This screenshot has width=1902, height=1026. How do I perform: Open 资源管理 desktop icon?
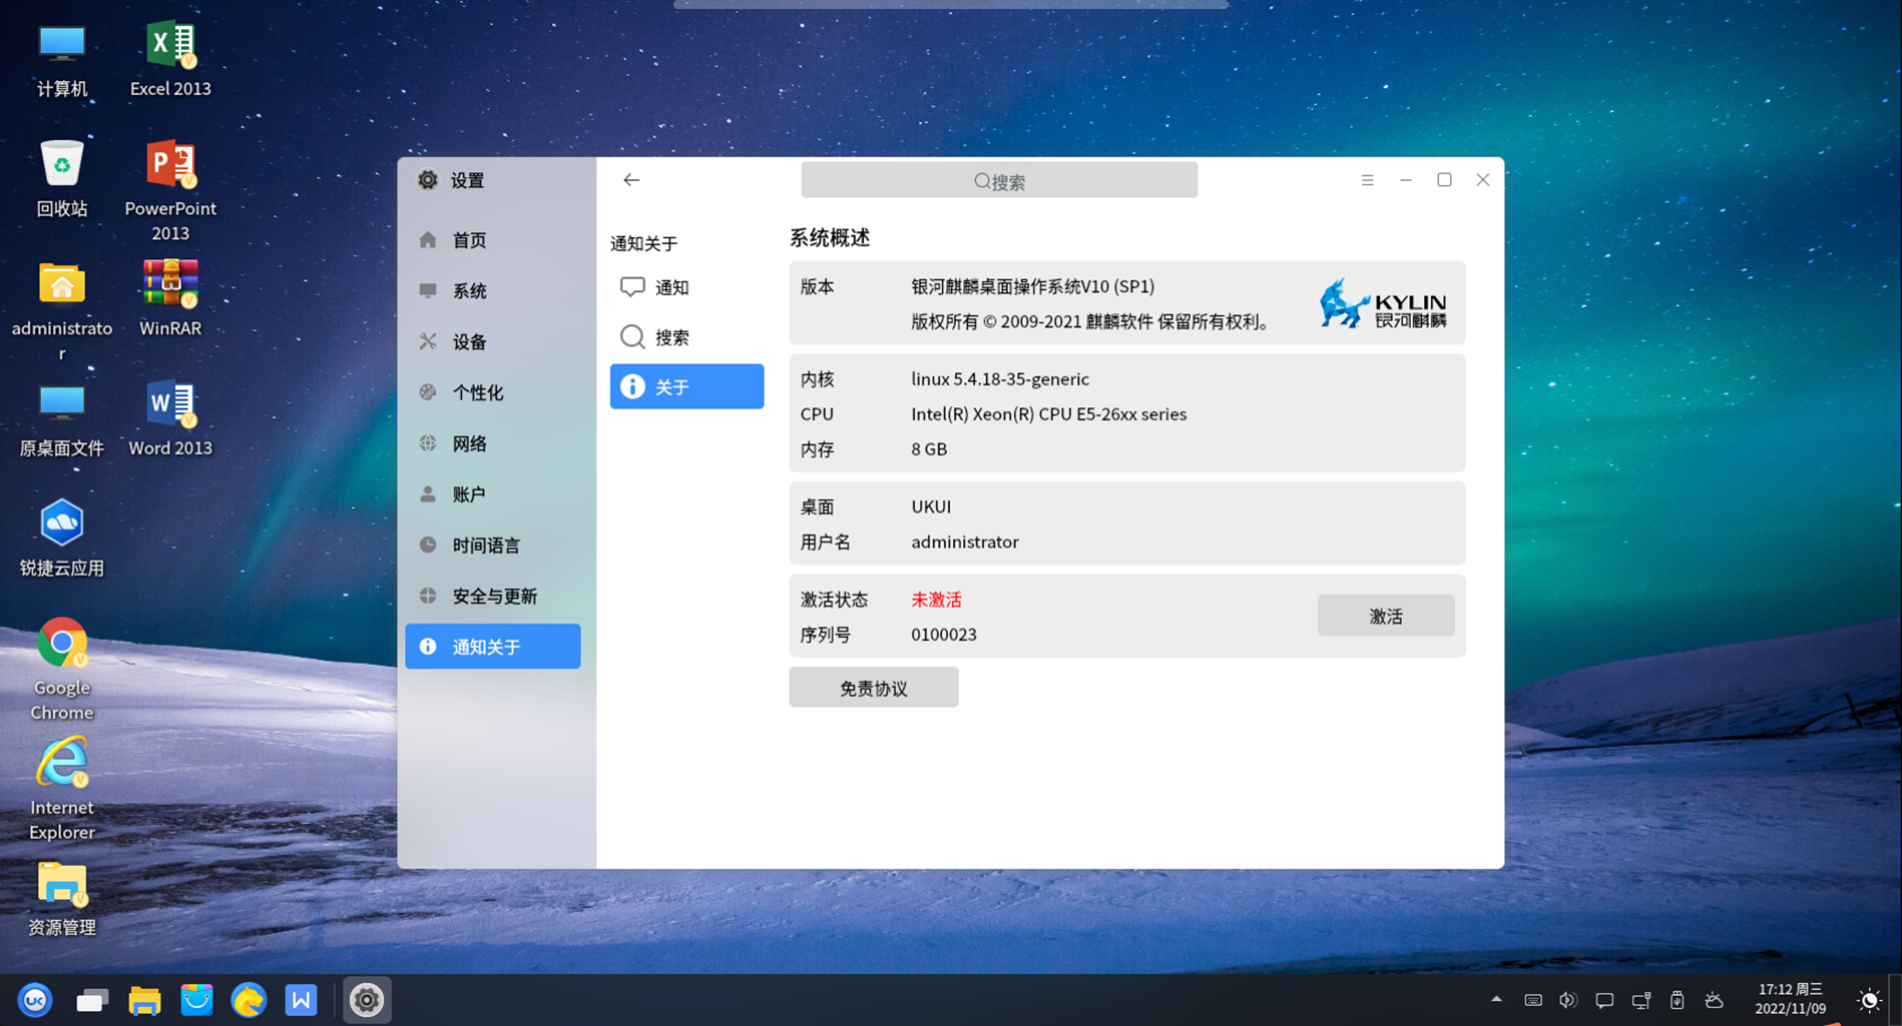pos(62,898)
